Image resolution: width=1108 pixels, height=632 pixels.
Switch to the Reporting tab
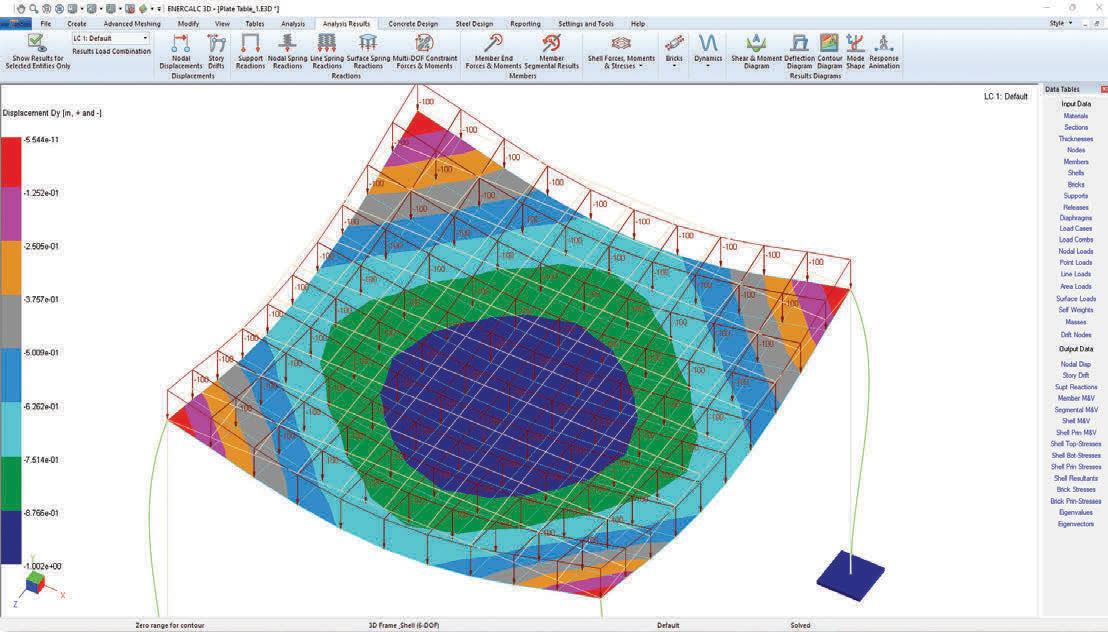[525, 24]
